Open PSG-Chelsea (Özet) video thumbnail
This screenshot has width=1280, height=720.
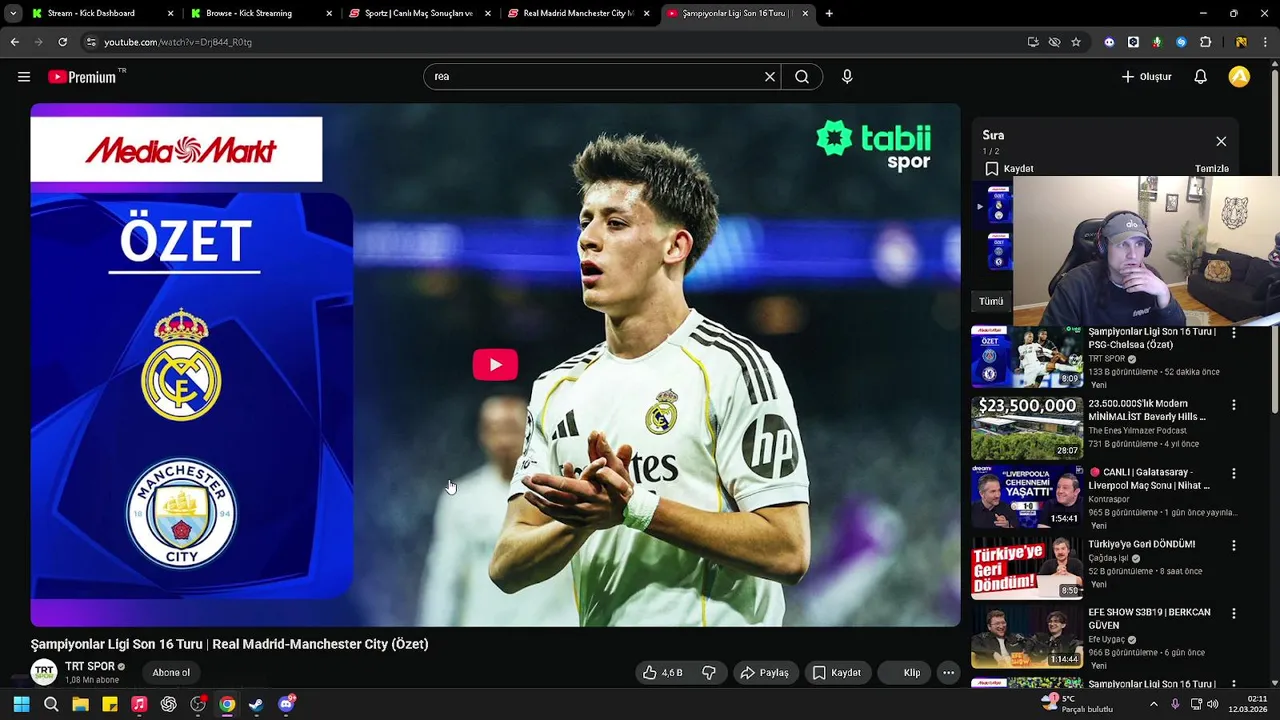pos(1027,357)
